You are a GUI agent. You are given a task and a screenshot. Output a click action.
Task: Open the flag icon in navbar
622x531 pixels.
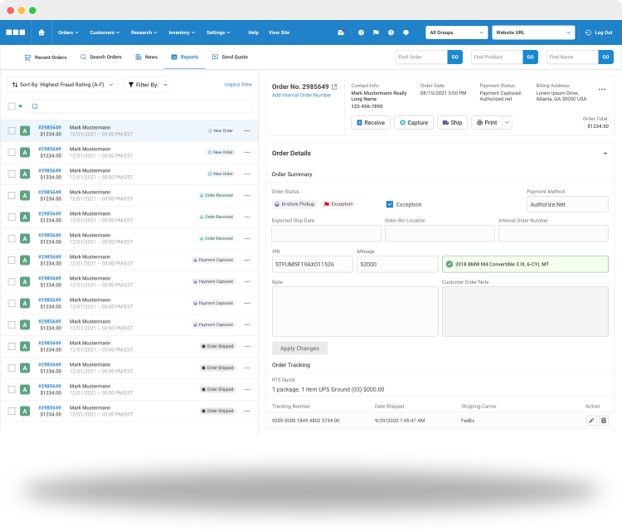tap(376, 33)
